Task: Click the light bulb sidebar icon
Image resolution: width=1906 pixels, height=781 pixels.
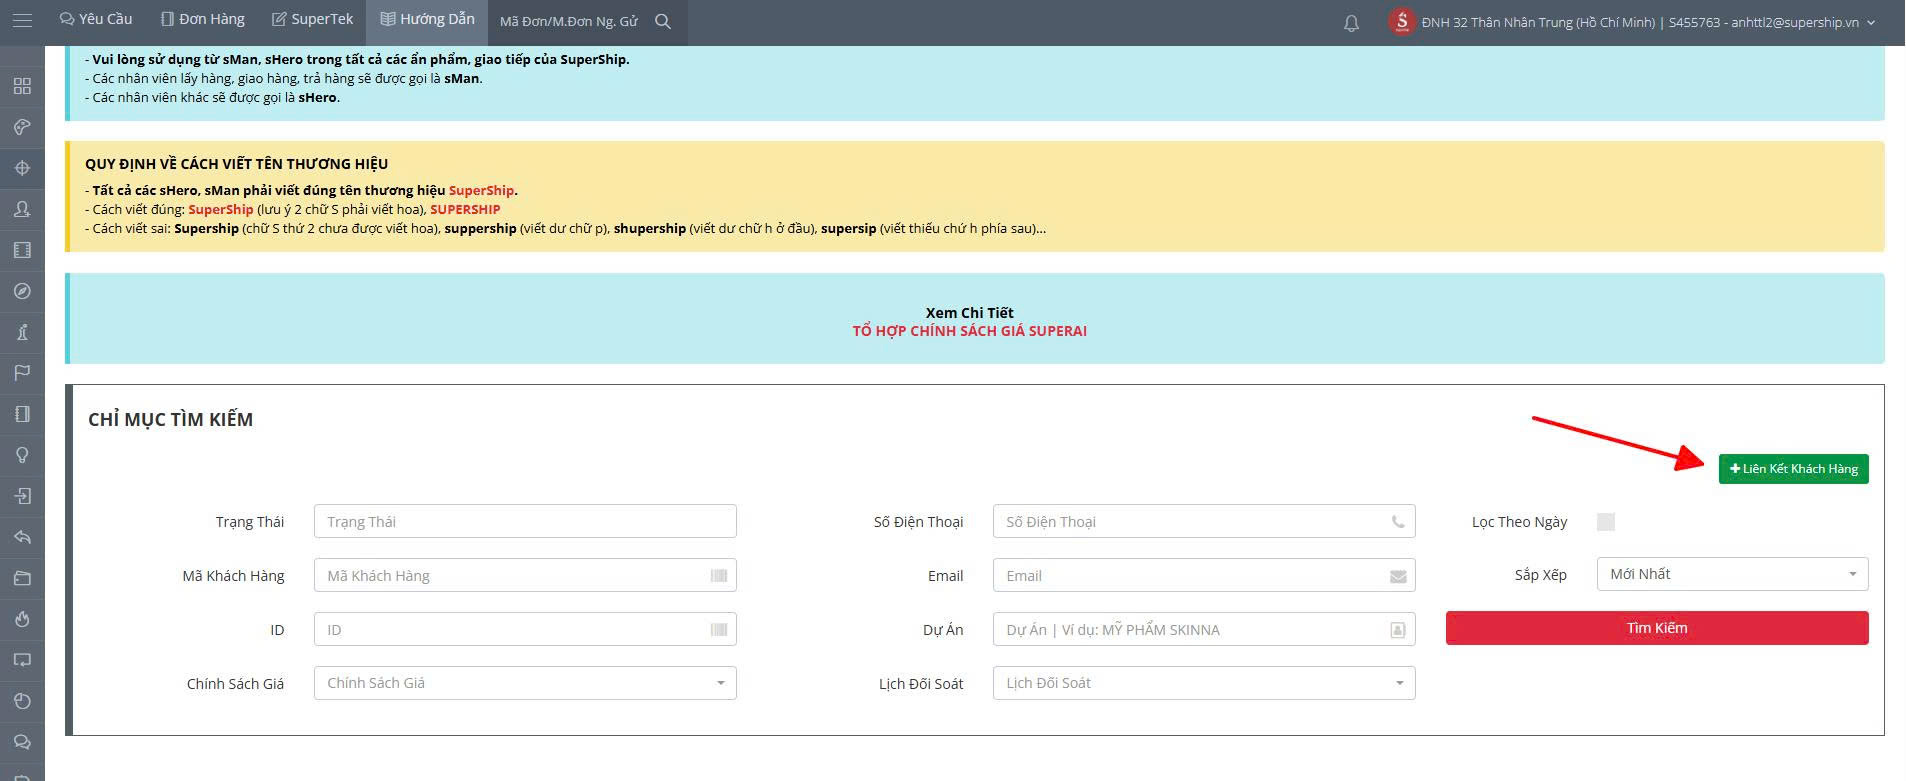Action: point(22,455)
